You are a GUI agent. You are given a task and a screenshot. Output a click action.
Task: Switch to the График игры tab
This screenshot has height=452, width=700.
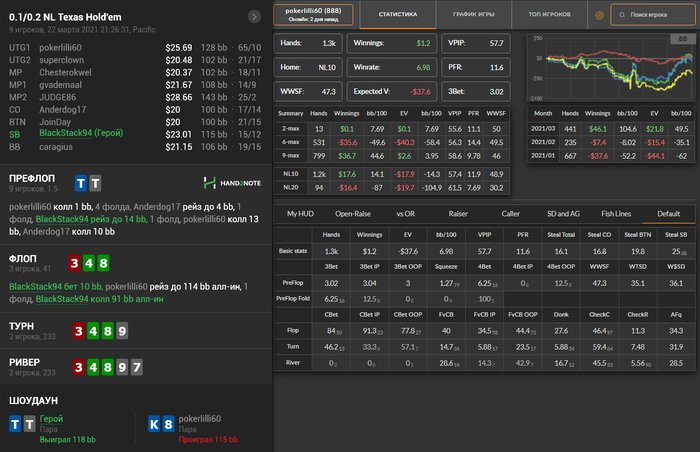coord(475,16)
